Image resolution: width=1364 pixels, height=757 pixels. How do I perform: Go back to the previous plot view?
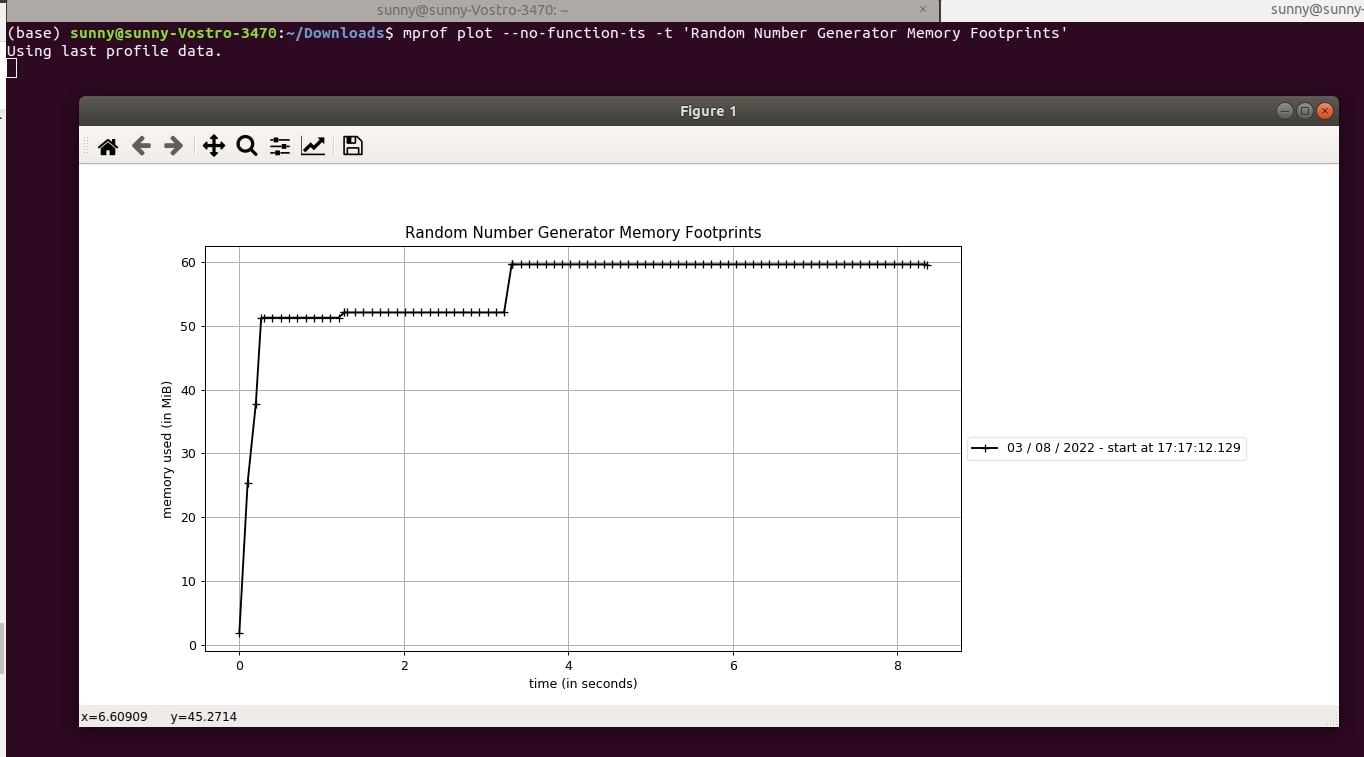pyautogui.click(x=141, y=146)
